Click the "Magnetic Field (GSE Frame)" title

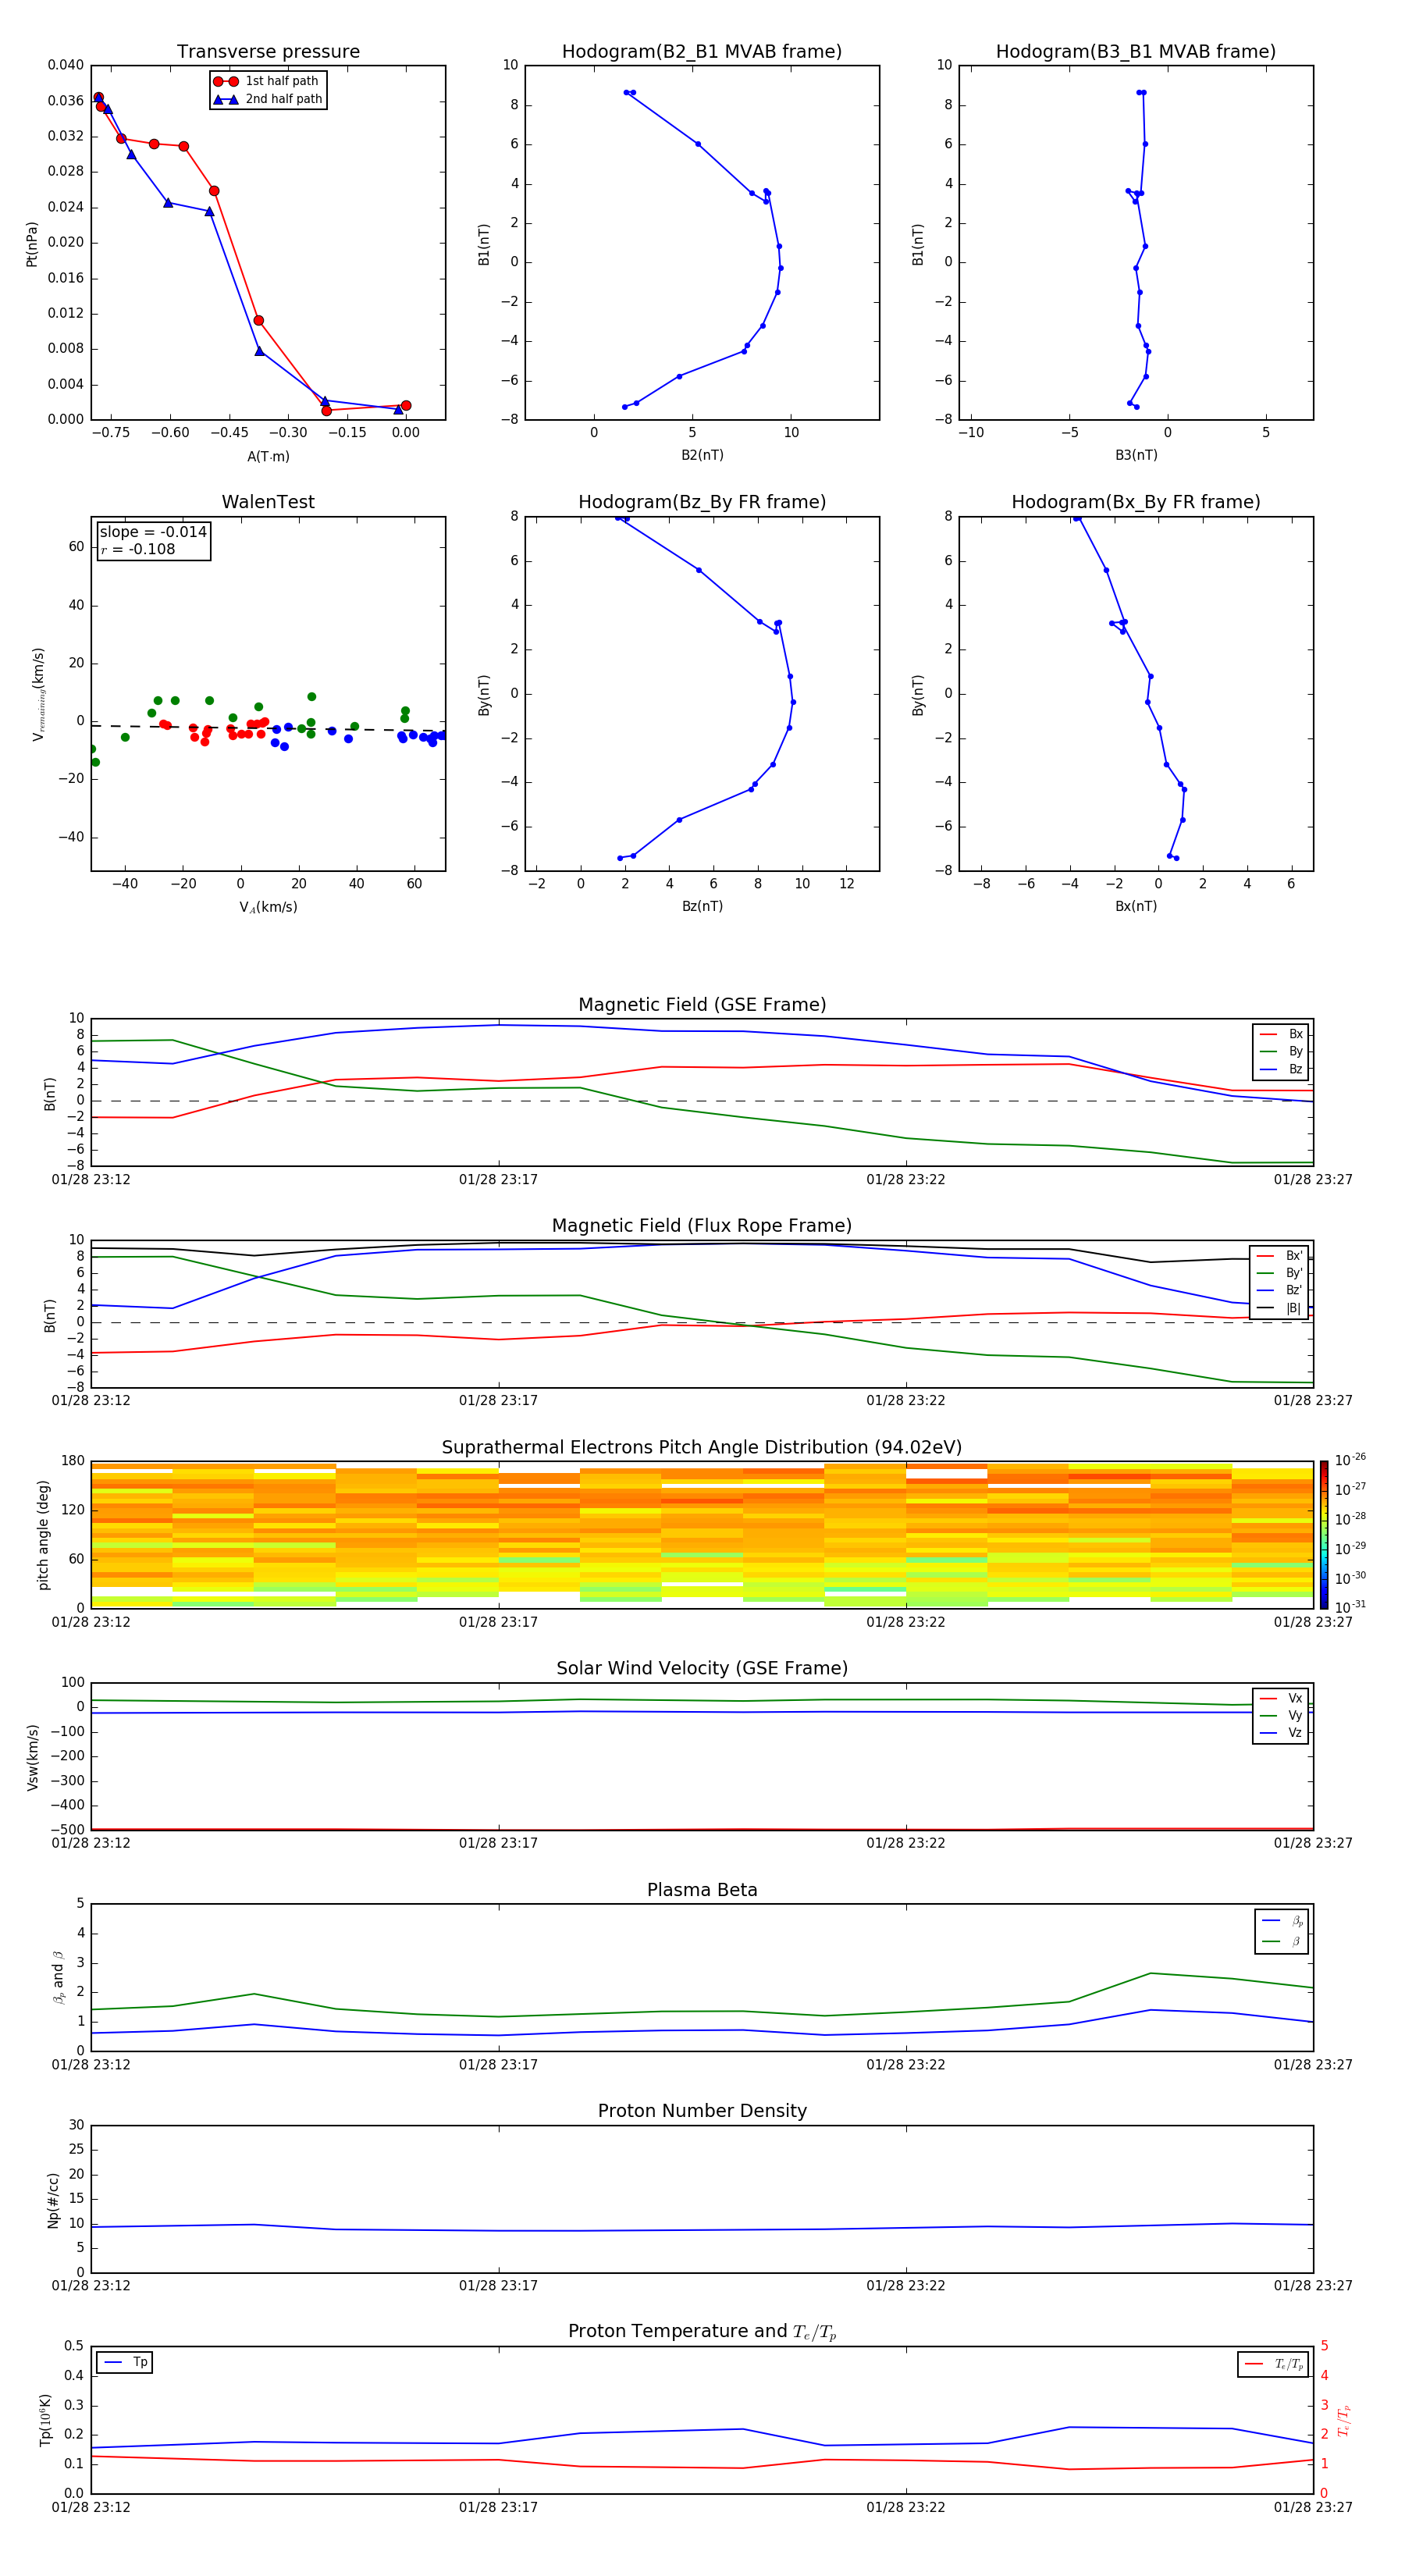(x=702, y=1005)
